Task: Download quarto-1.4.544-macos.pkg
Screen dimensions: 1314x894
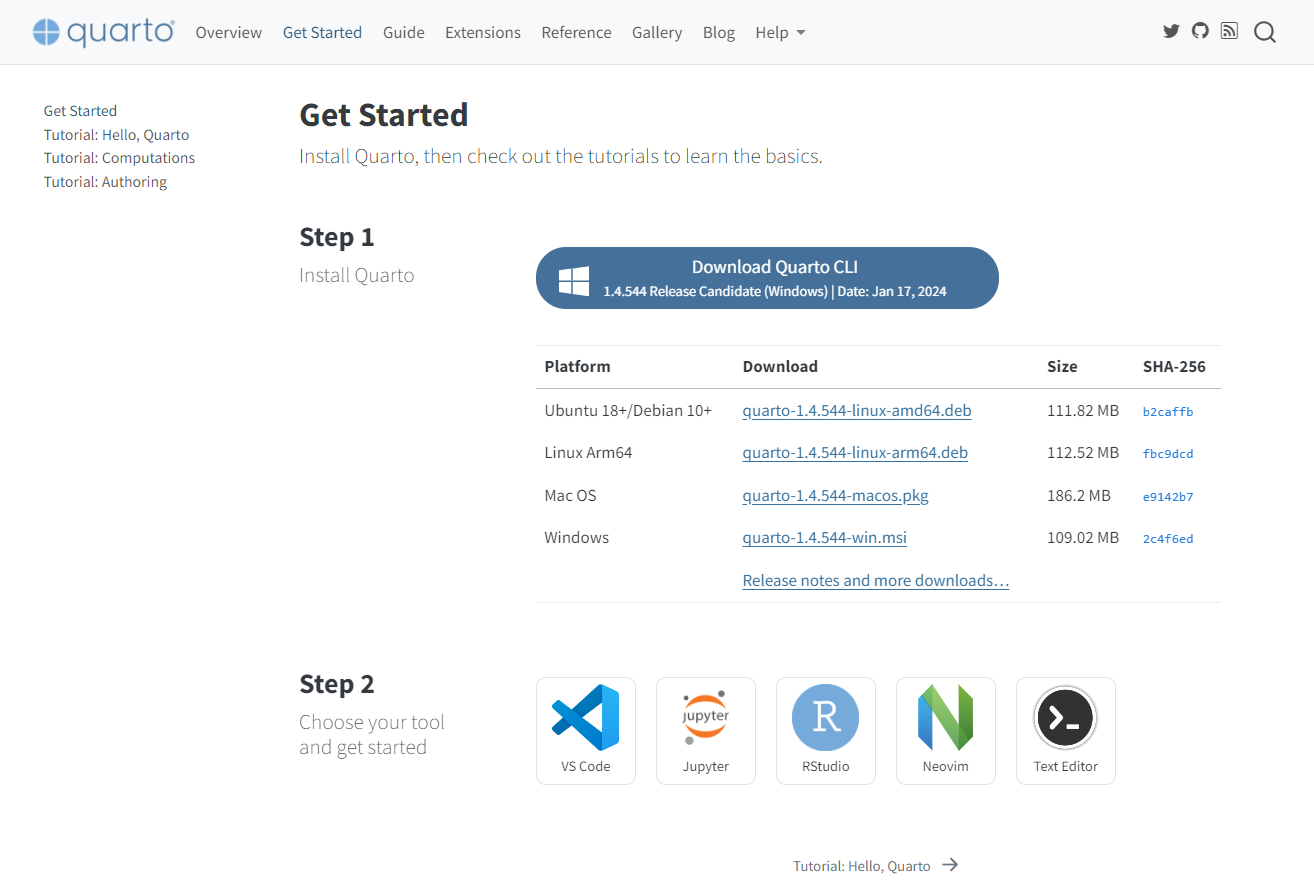Action: [x=836, y=495]
